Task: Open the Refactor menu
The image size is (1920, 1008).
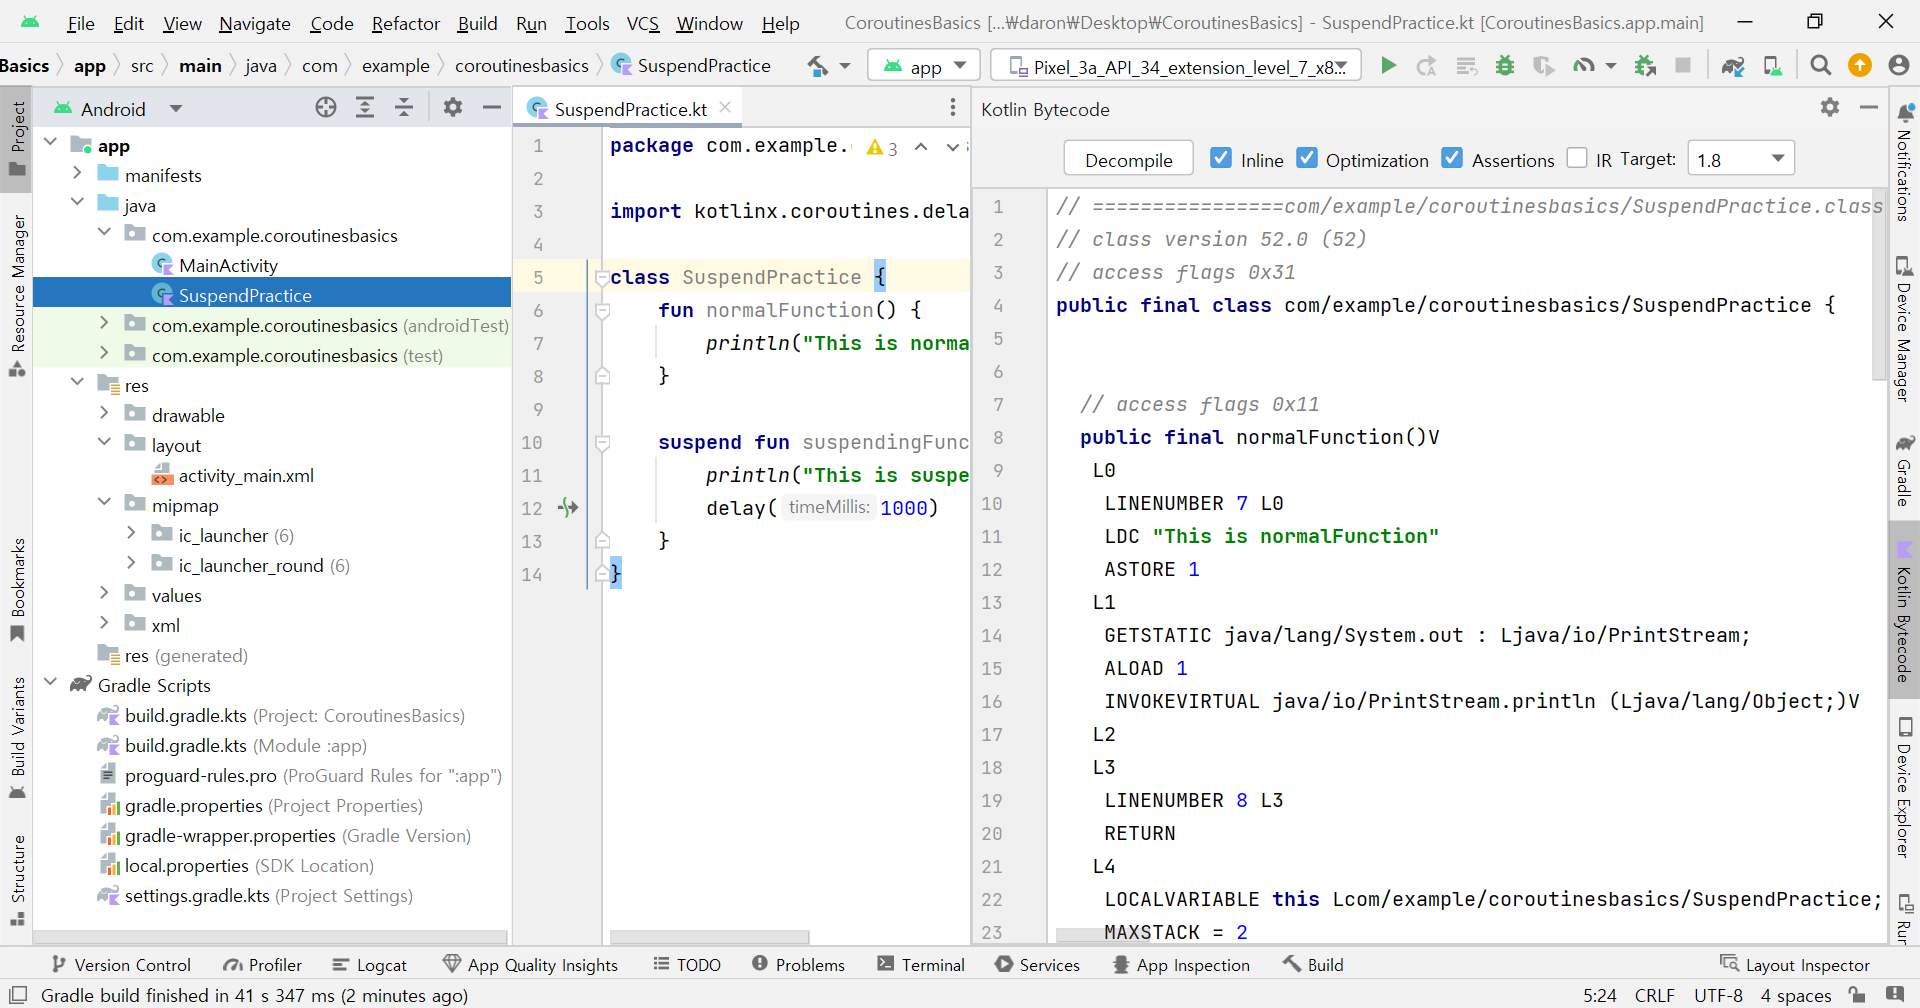Action: point(405,23)
